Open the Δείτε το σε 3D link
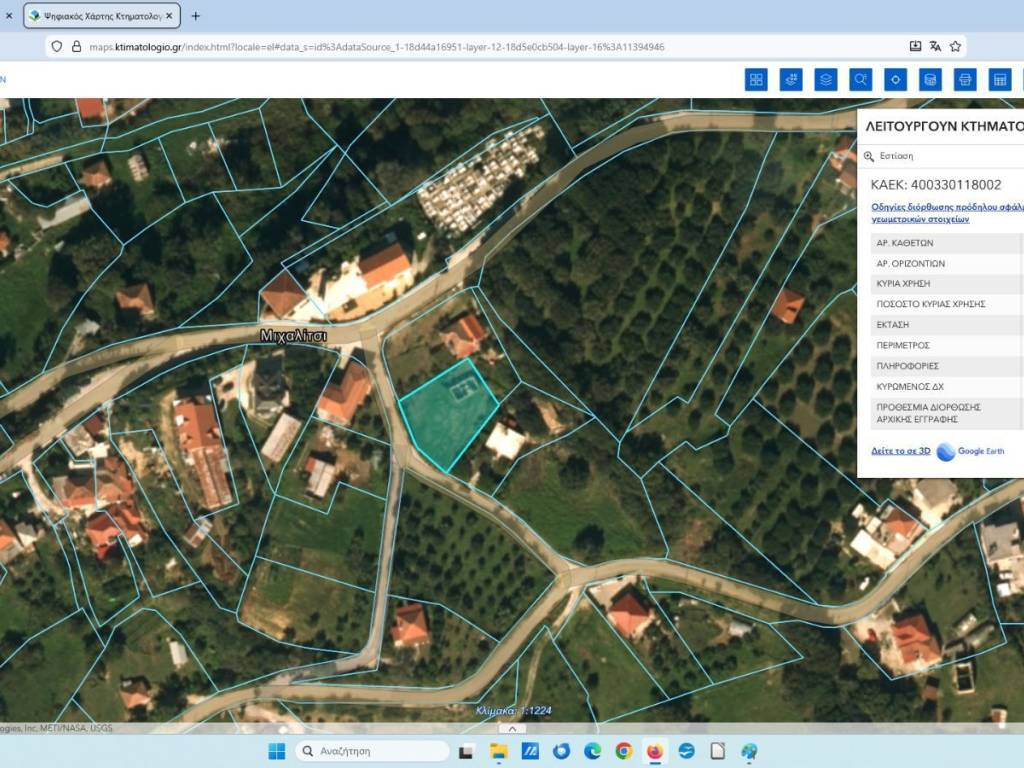The height and width of the screenshot is (768, 1024). click(x=900, y=451)
